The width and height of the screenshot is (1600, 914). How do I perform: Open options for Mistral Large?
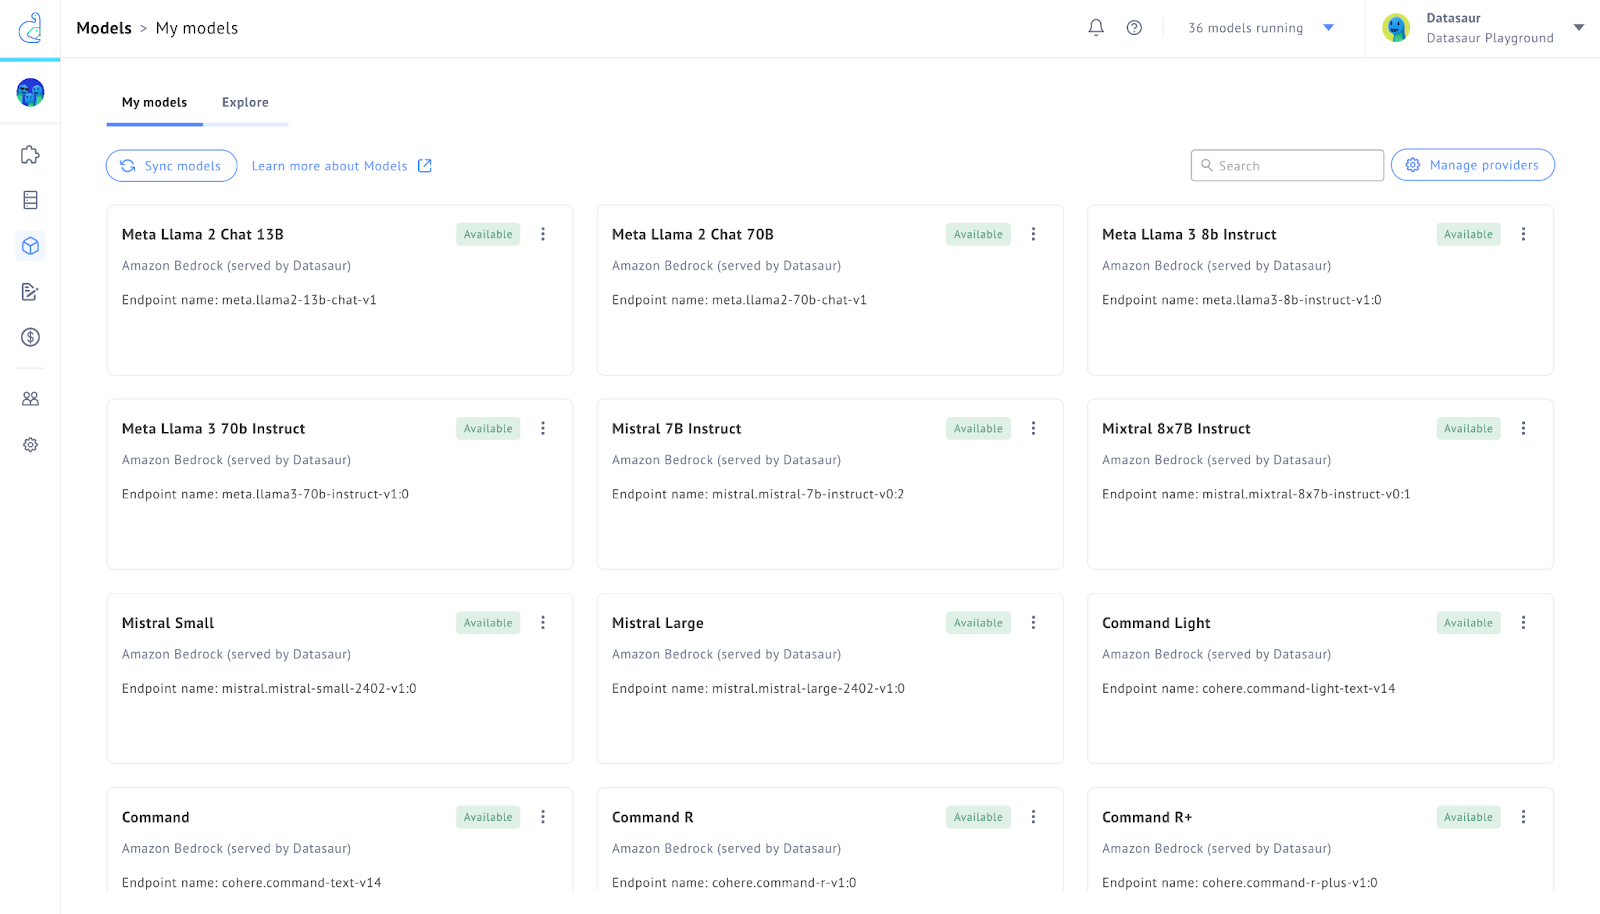[x=1033, y=622]
